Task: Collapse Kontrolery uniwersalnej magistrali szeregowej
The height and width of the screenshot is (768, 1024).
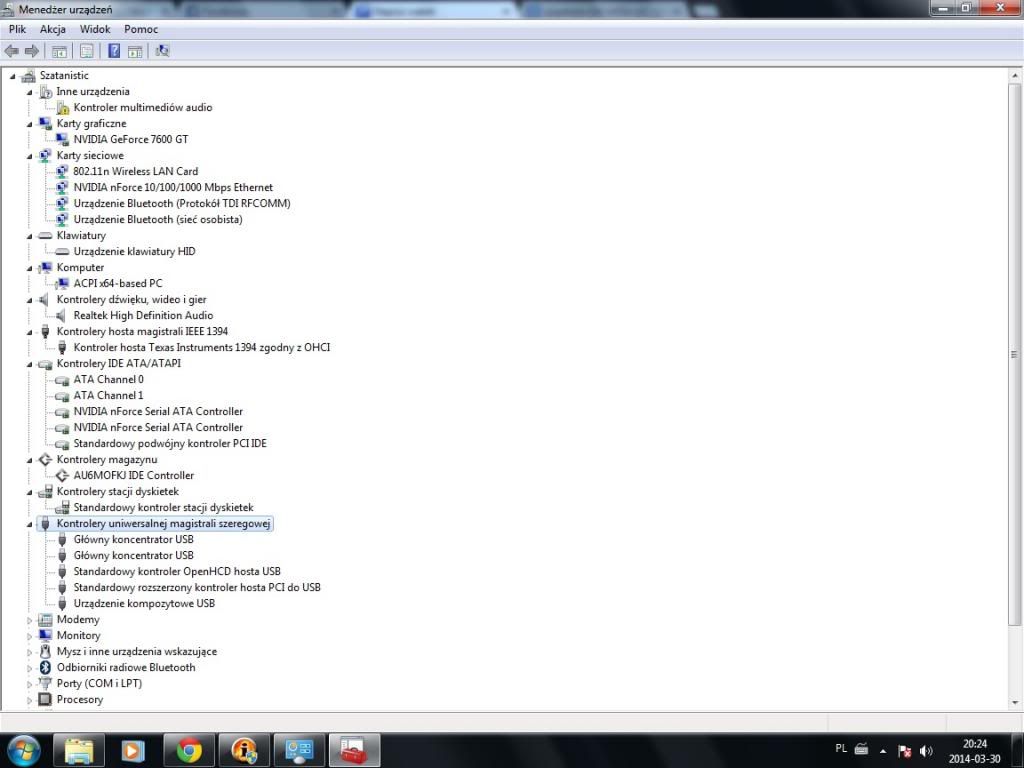Action: click(x=29, y=524)
